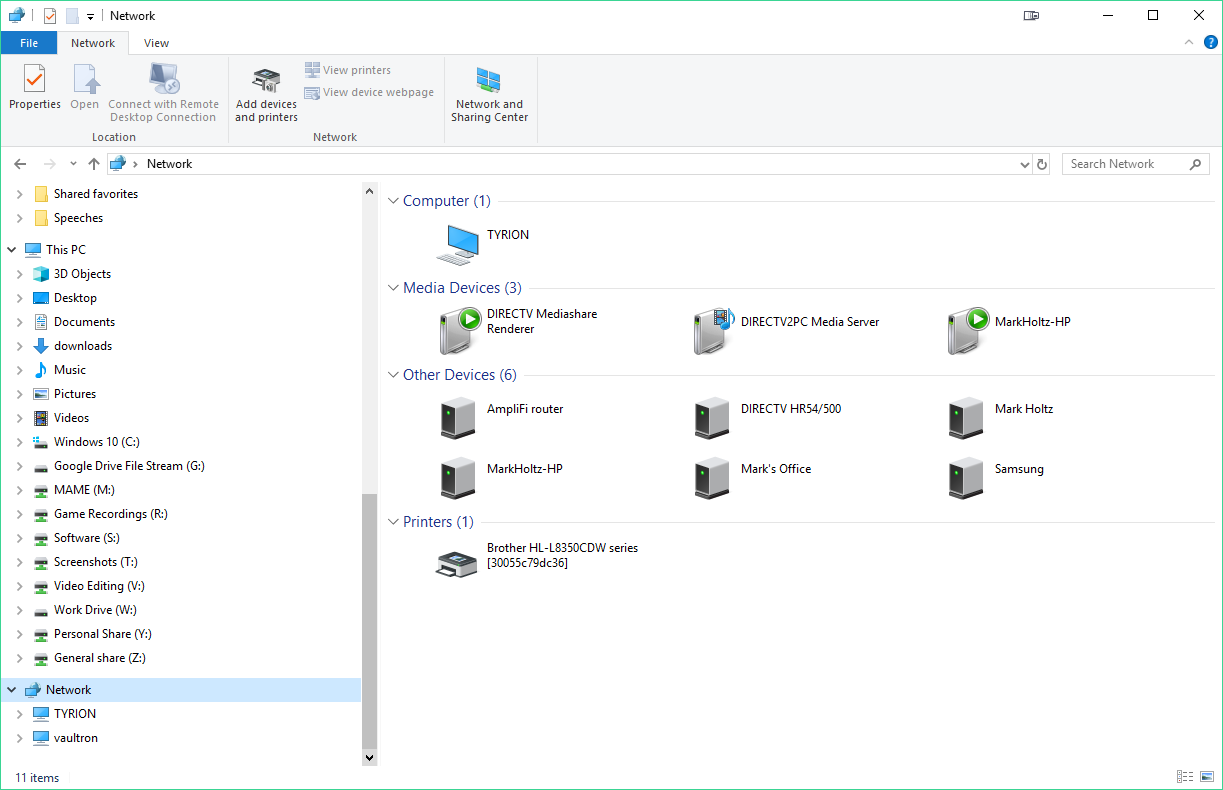Open Network and Sharing Center
Screen dimensions: 1223x790
489,94
